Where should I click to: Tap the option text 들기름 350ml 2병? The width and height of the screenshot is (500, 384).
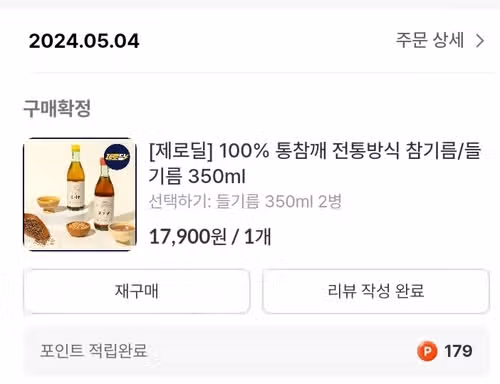[x=279, y=201]
